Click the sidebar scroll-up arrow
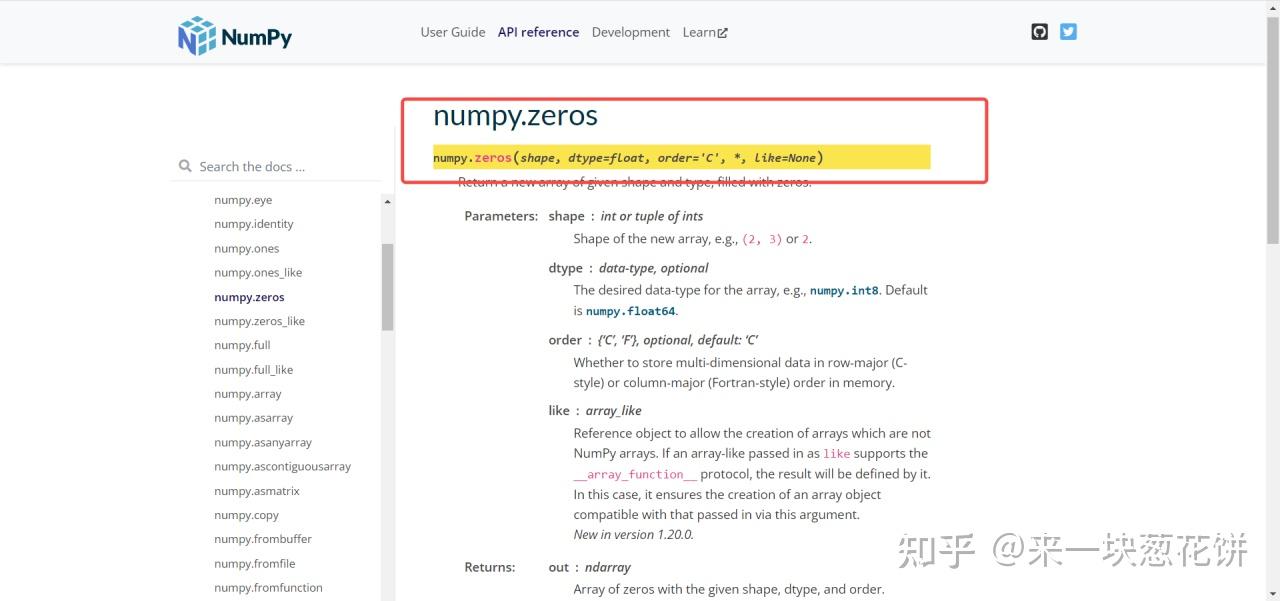The width and height of the screenshot is (1280, 601). 387,200
